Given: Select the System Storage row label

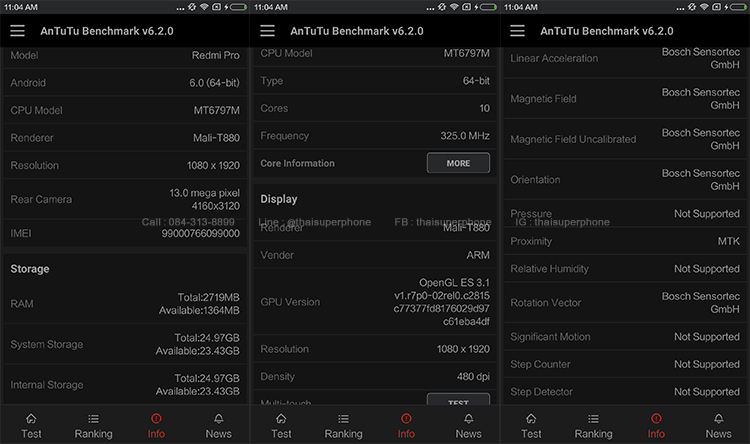Looking at the screenshot, I should 47,344.
